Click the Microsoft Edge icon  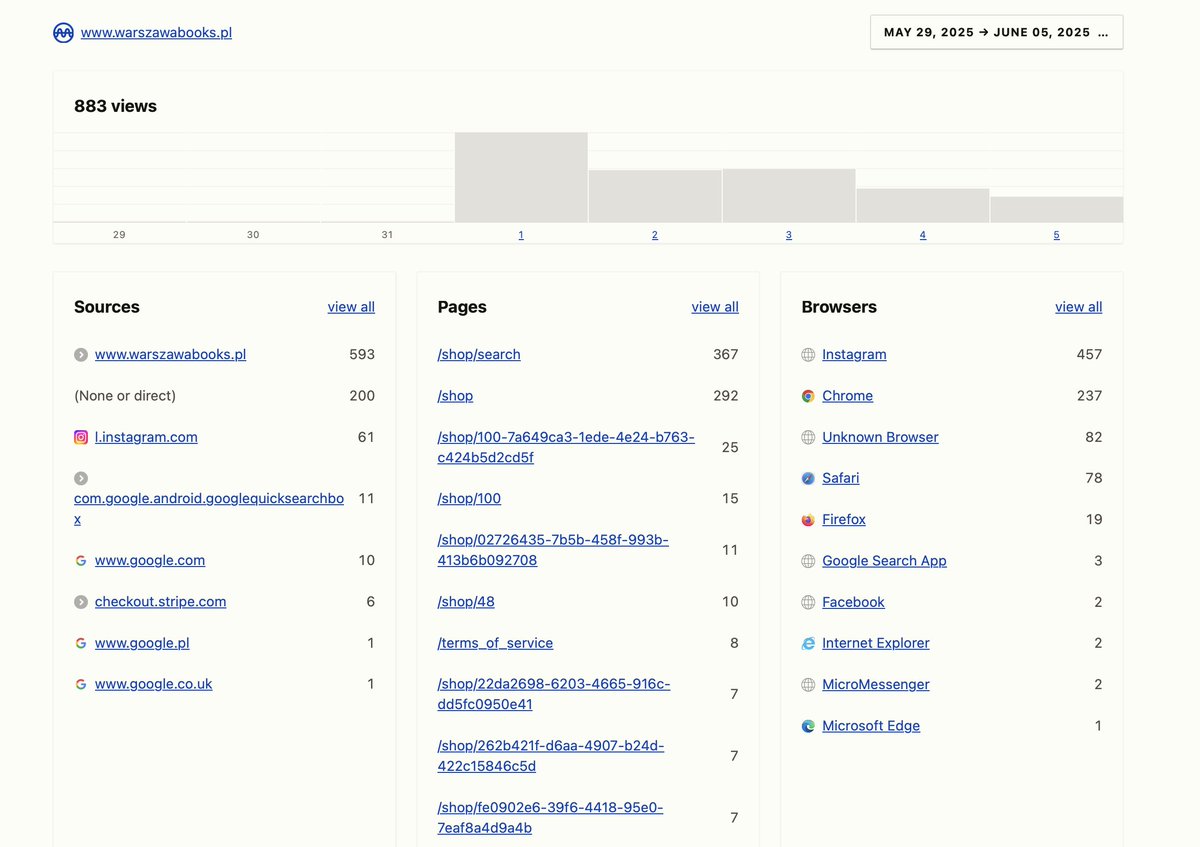point(807,725)
